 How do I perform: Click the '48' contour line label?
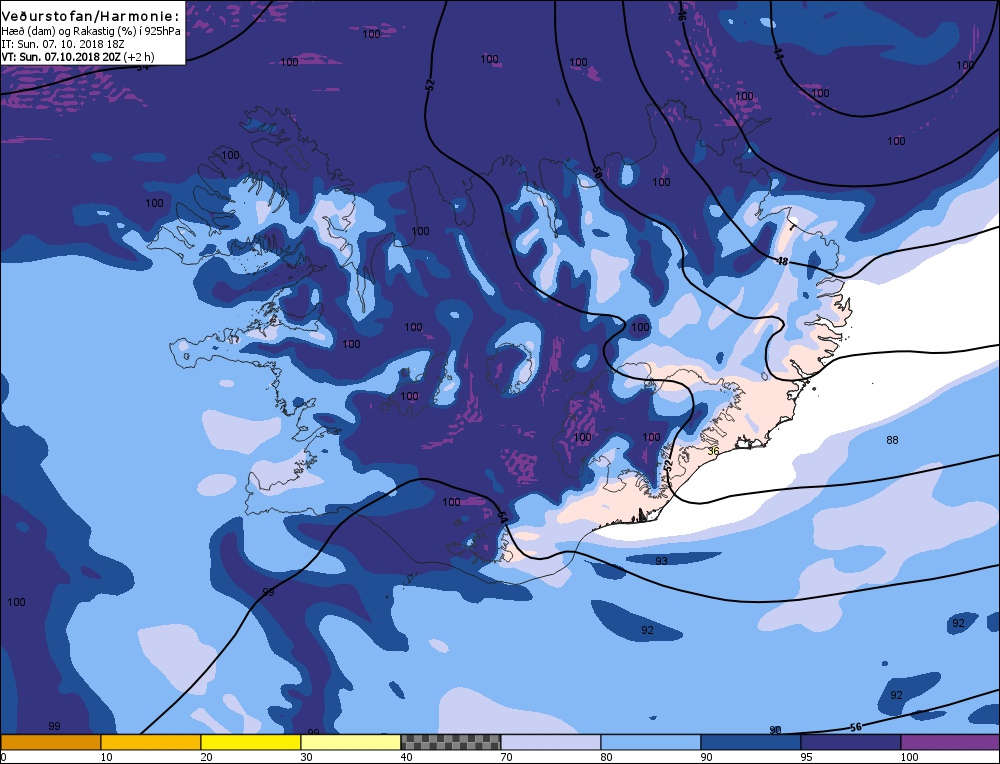(783, 261)
